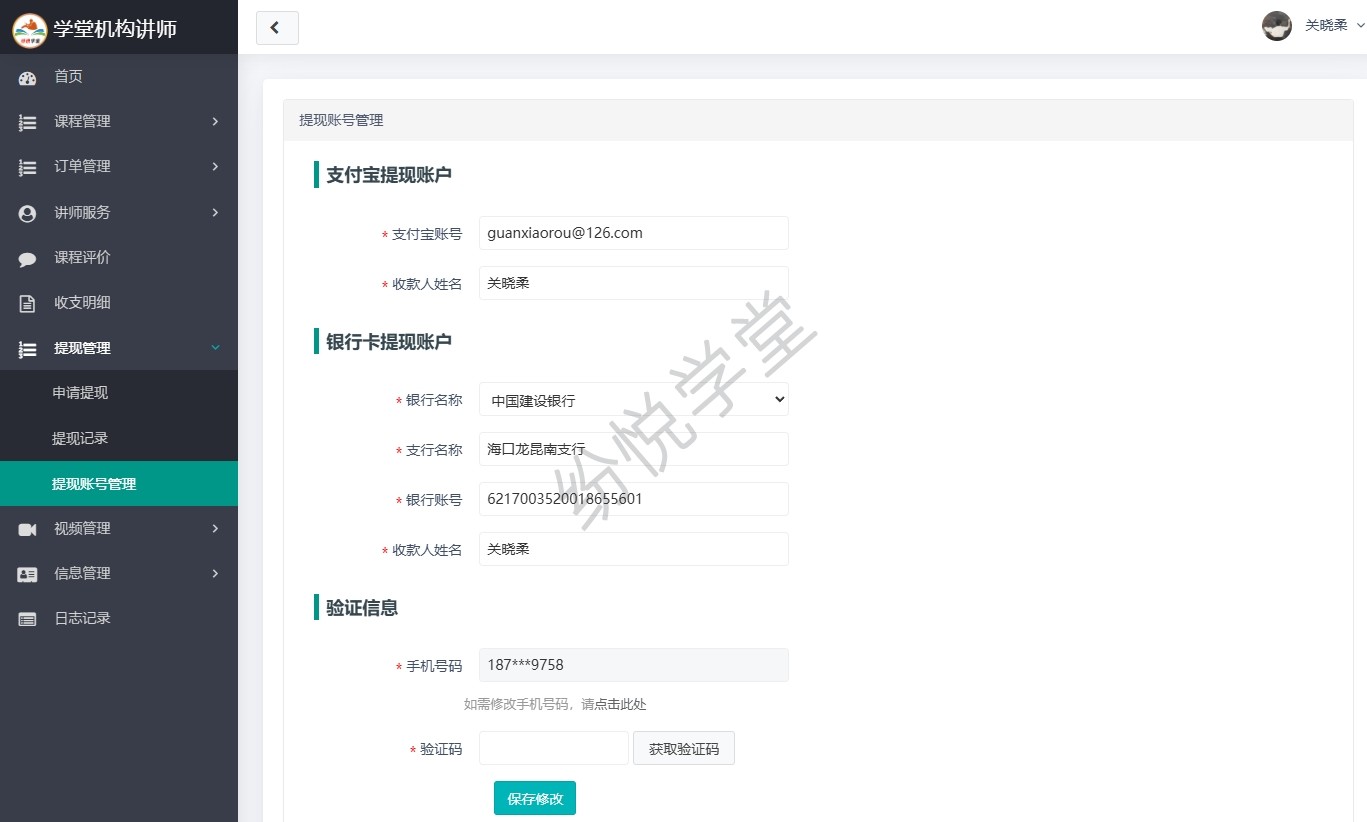This screenshot has width=1367, height=822.
Task: Click the information management ID card icon
Action: click(27, 574)
